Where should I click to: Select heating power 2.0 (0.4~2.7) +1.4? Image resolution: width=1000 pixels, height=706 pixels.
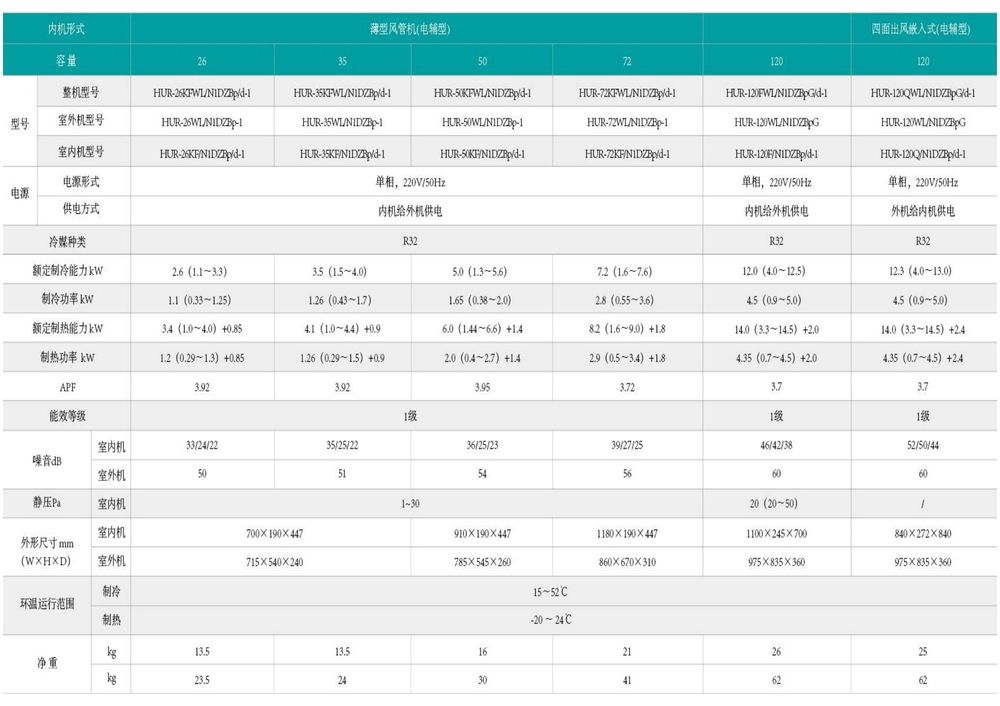point(482,358)
